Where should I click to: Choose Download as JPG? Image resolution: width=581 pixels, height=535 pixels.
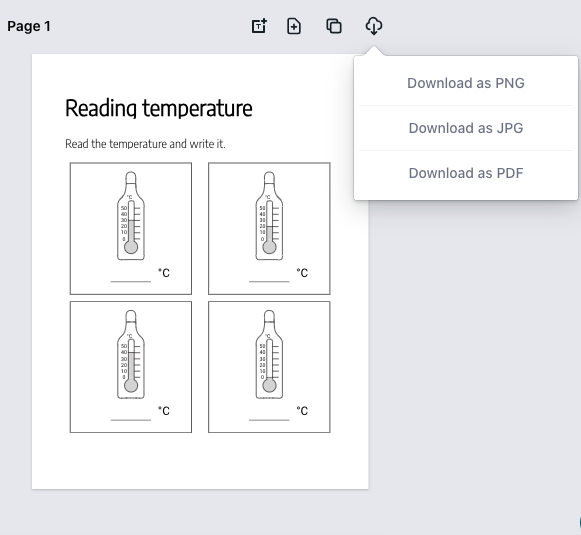click(466, 128)
